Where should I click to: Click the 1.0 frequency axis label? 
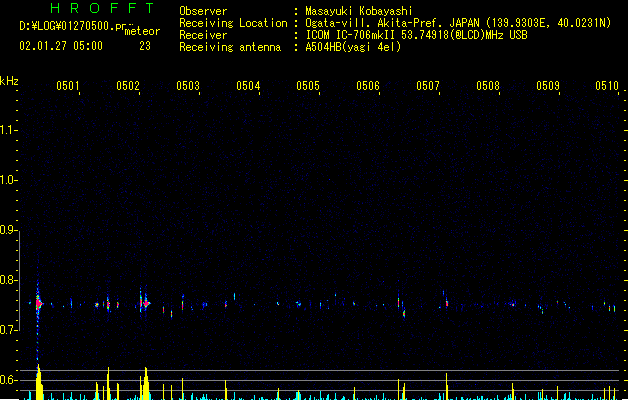tap(7, 179)
